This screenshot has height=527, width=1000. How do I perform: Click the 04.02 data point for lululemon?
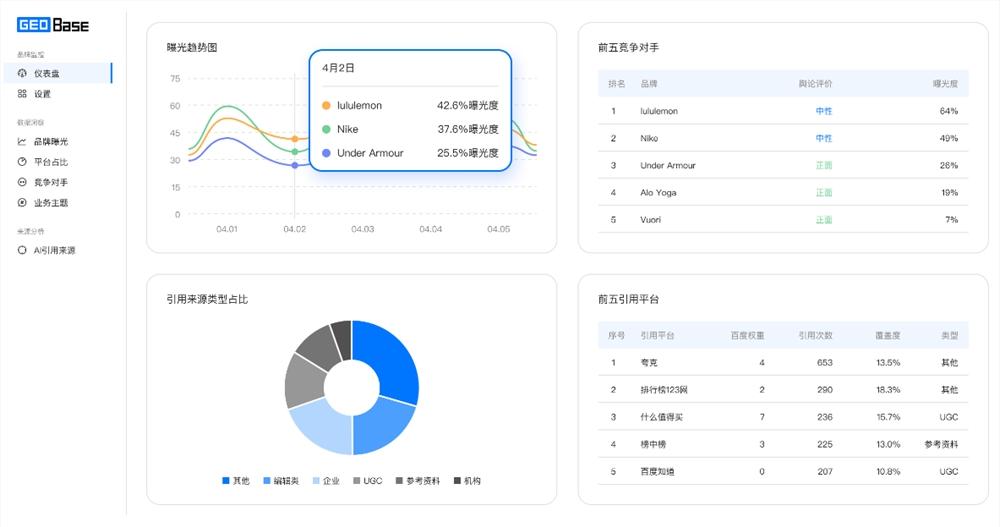click(295, 138)
